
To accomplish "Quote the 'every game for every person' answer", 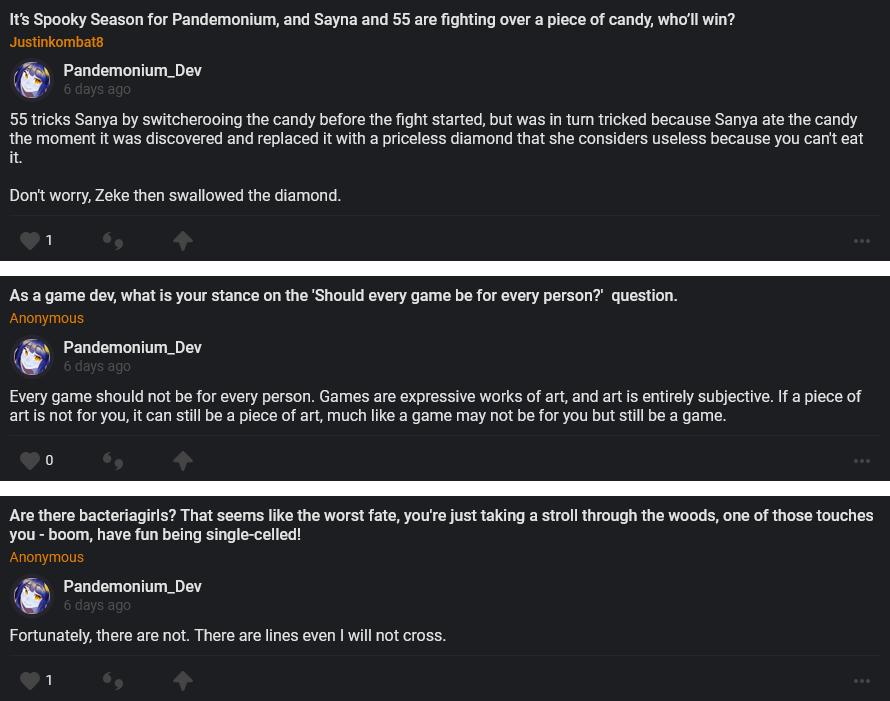I will click(x=113, y=460).
